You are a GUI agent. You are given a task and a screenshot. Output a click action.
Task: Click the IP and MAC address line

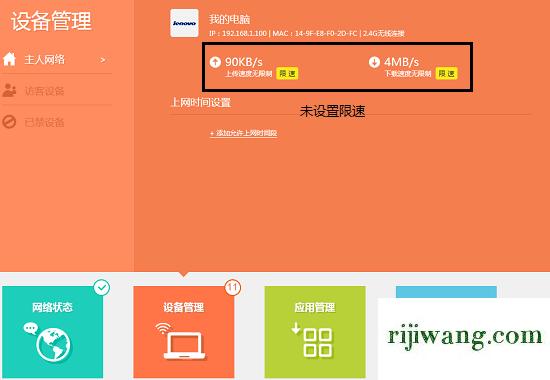307,33
